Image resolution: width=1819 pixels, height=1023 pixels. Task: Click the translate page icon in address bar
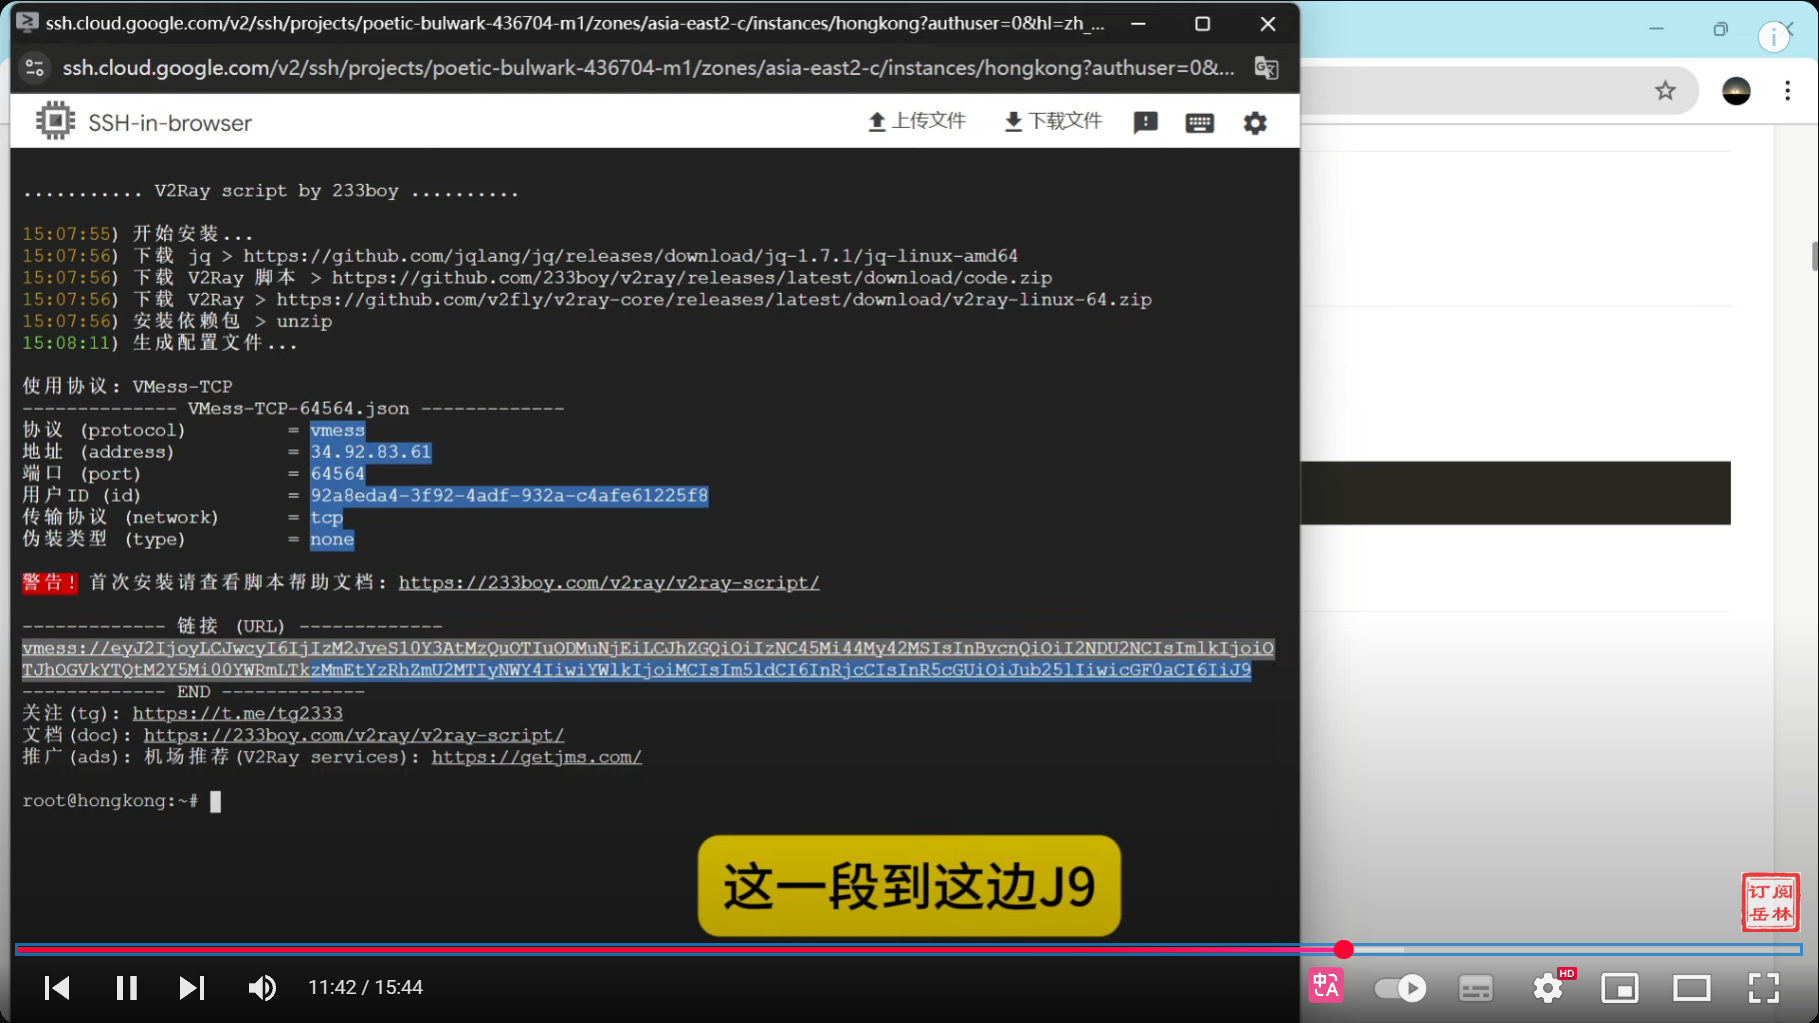tap(1266, 68)
